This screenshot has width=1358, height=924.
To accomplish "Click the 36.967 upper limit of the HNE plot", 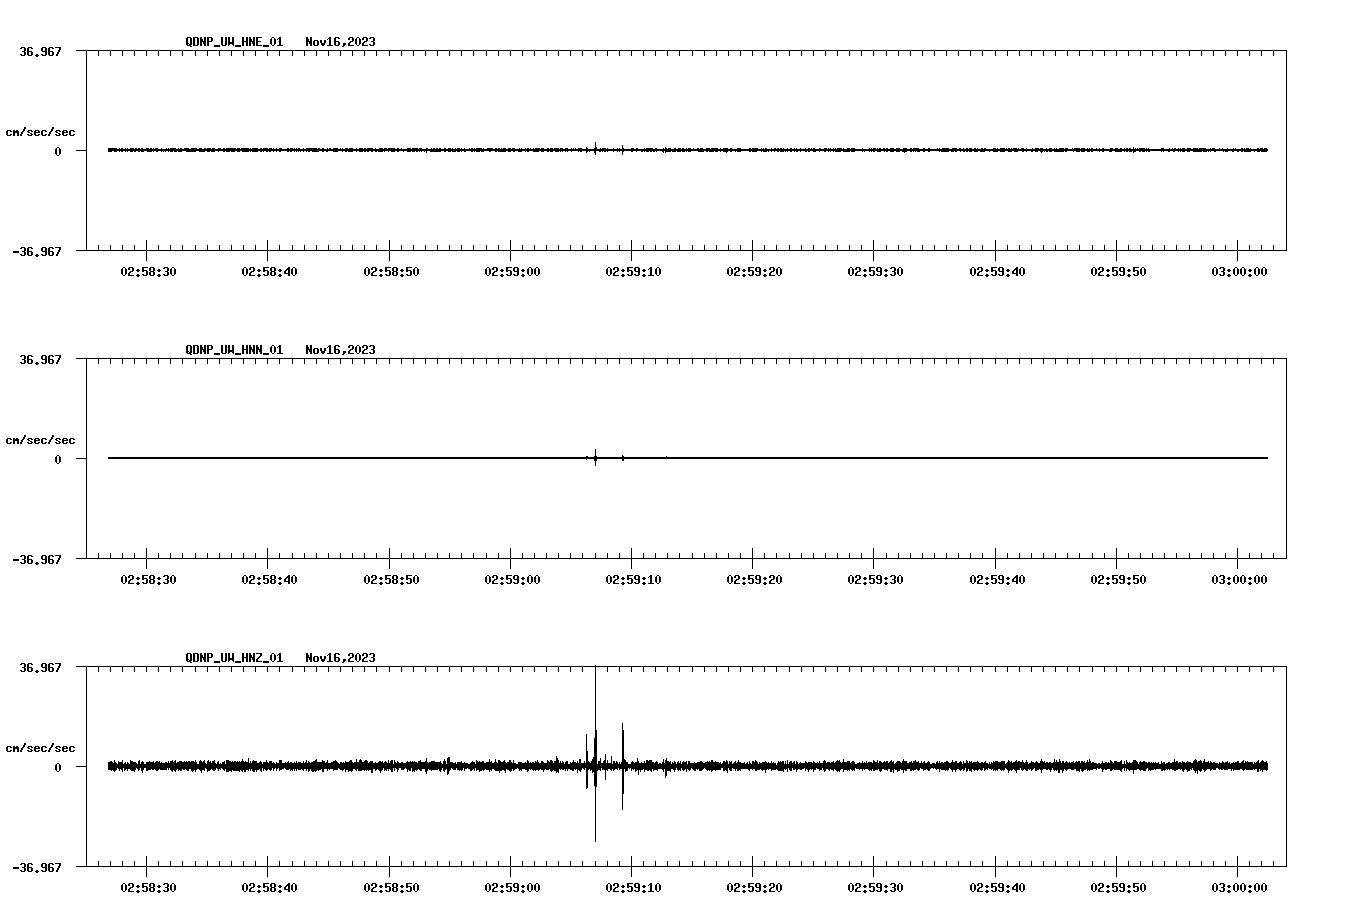I will [x=40, y=51].
